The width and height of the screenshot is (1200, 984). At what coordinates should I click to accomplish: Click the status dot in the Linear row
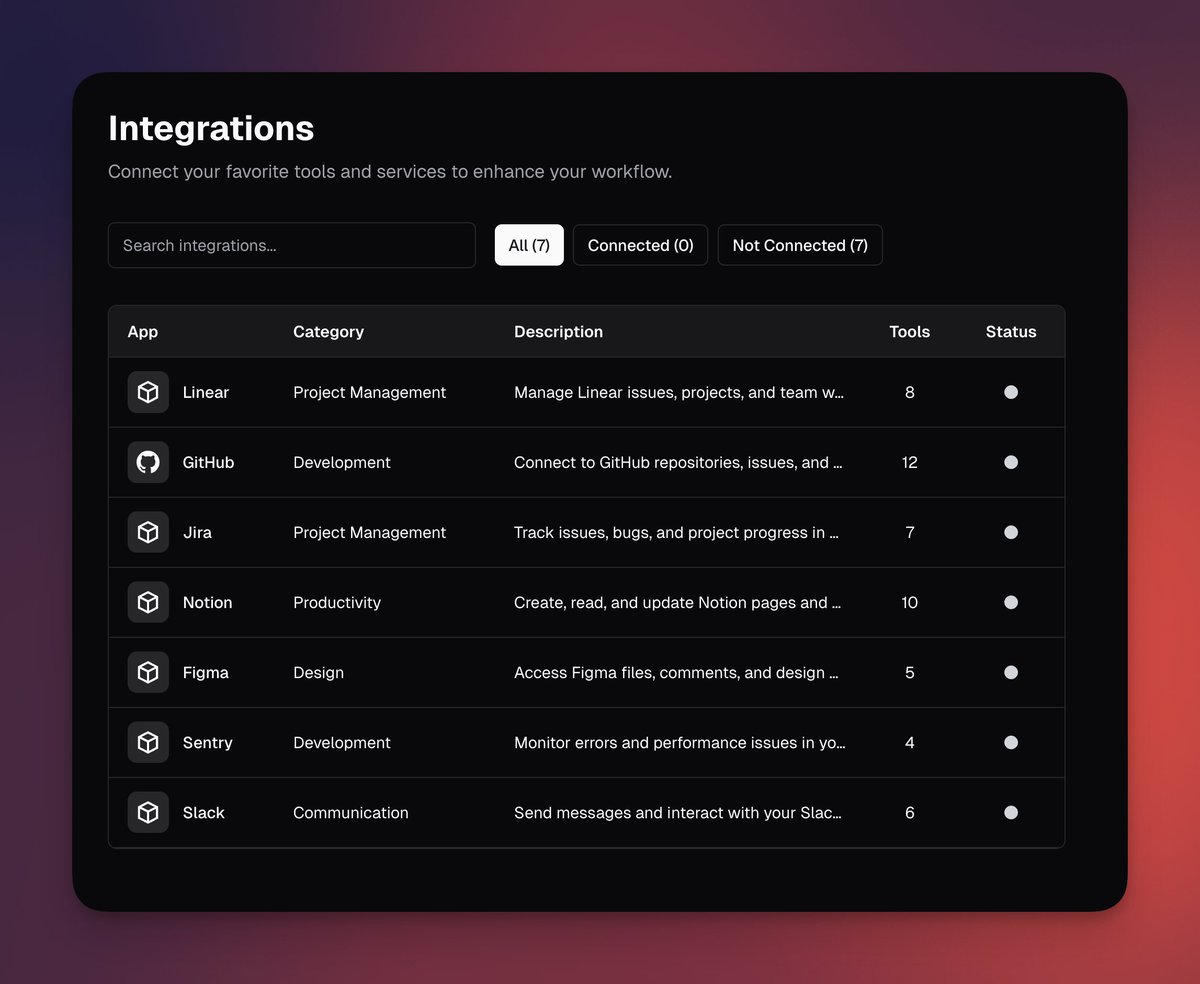point(1011,392)
